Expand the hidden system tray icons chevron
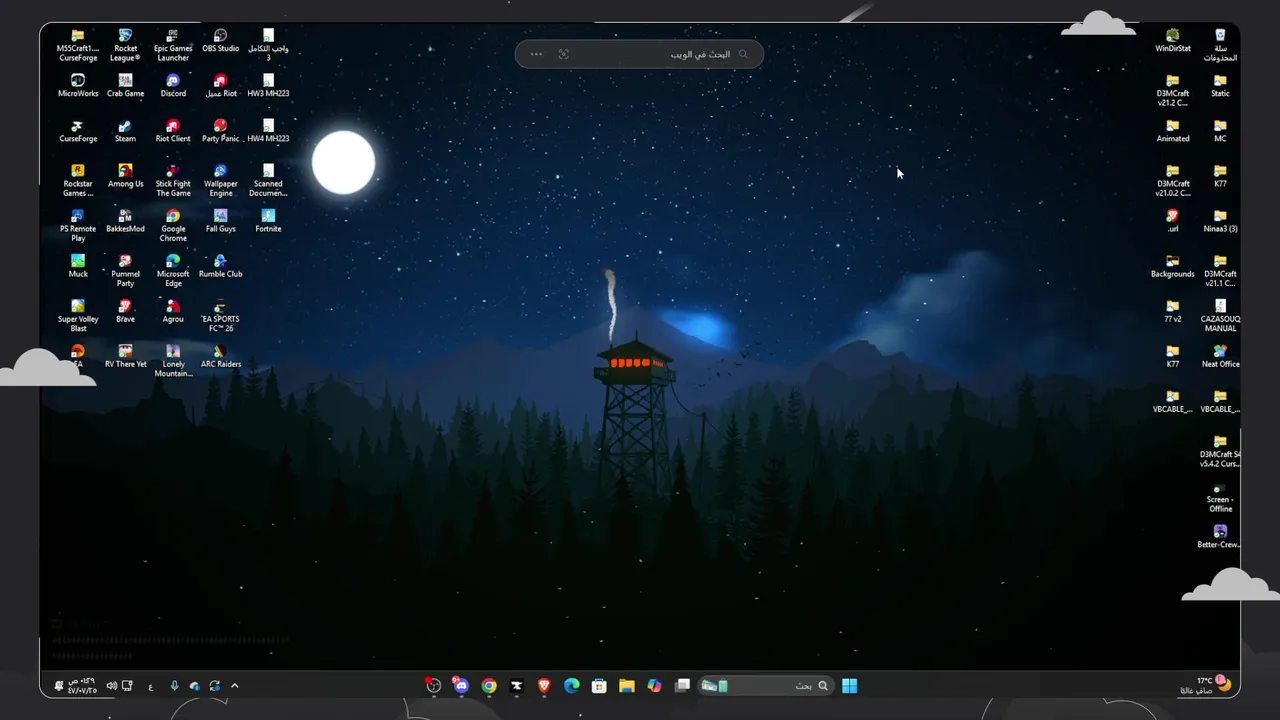The width and height of the screenshot is (1280, 720). click(235, 685)
